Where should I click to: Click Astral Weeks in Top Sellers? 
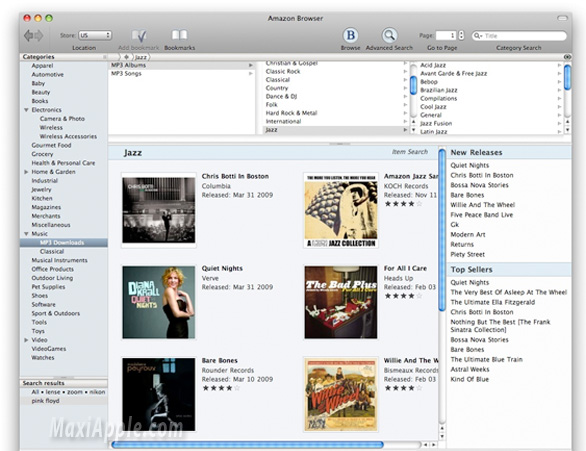pos(470,370)
